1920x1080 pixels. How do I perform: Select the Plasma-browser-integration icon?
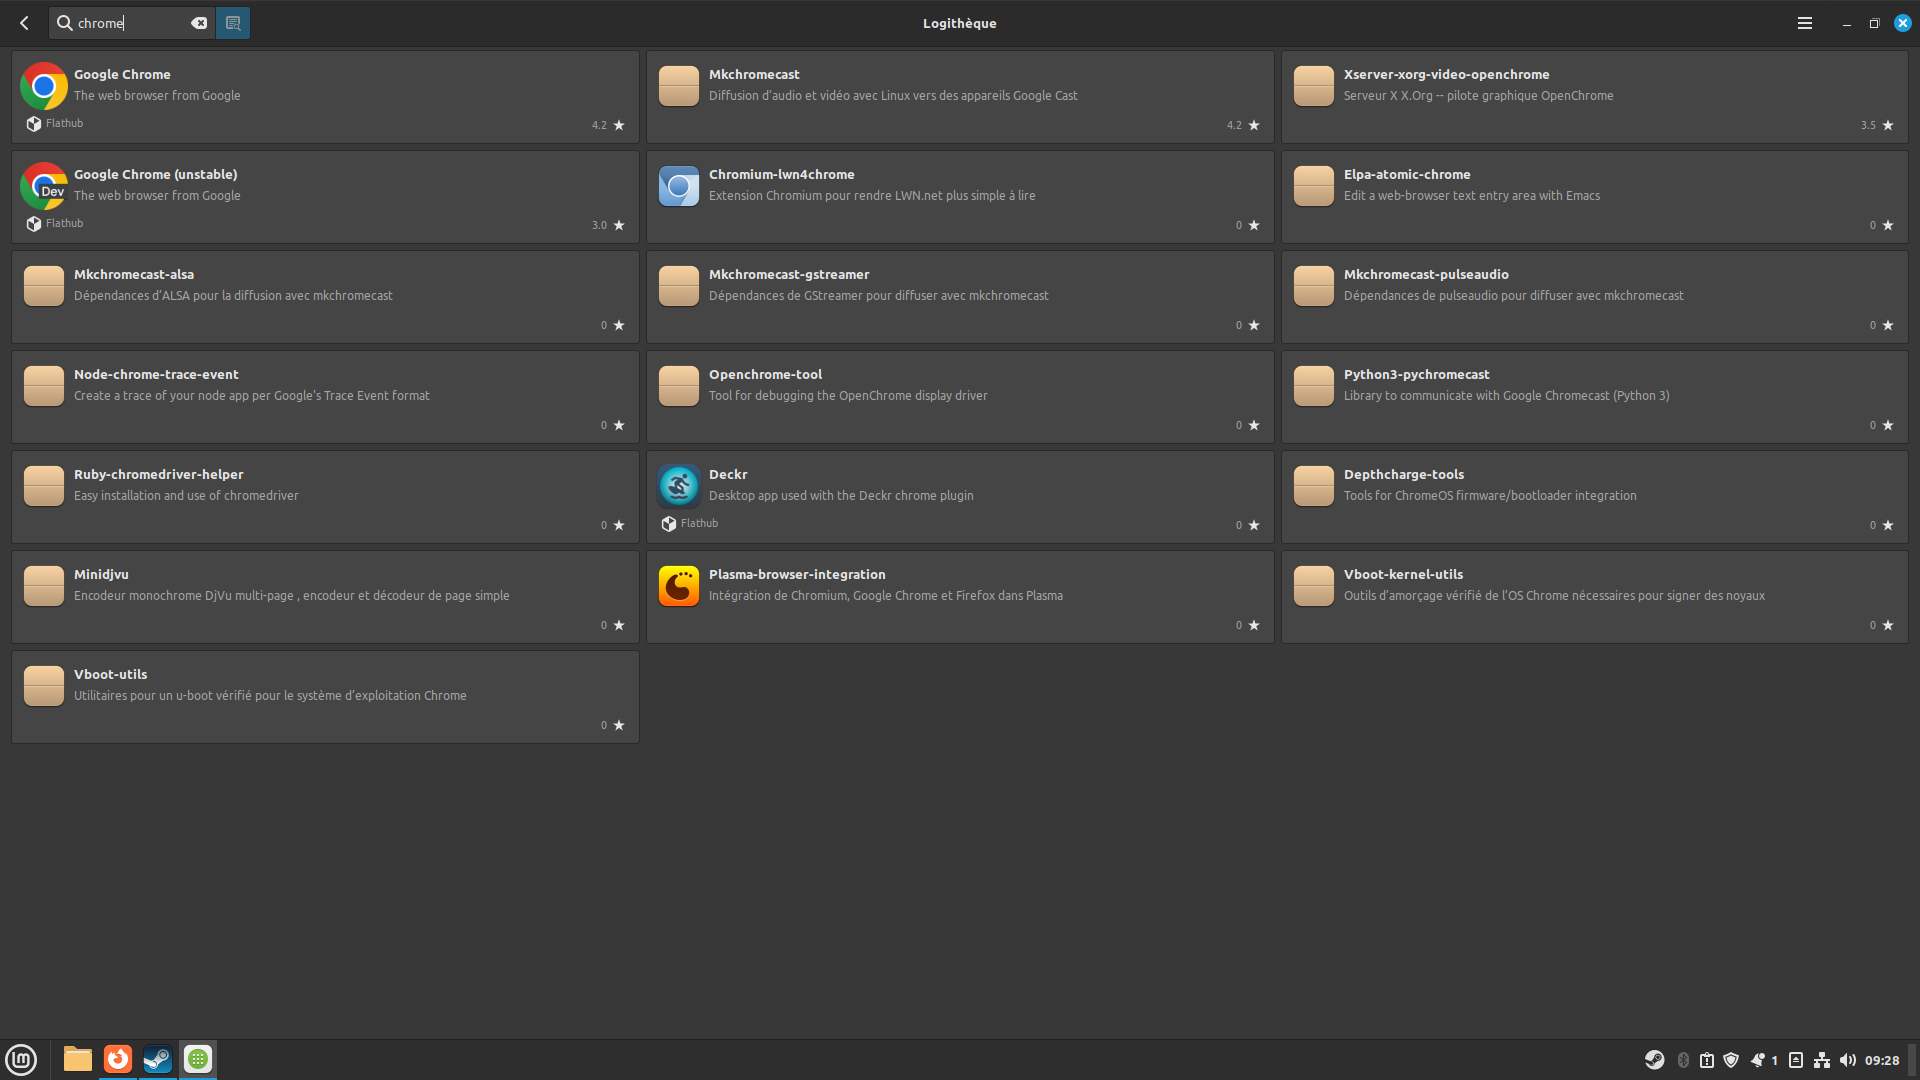pos(678,586)
